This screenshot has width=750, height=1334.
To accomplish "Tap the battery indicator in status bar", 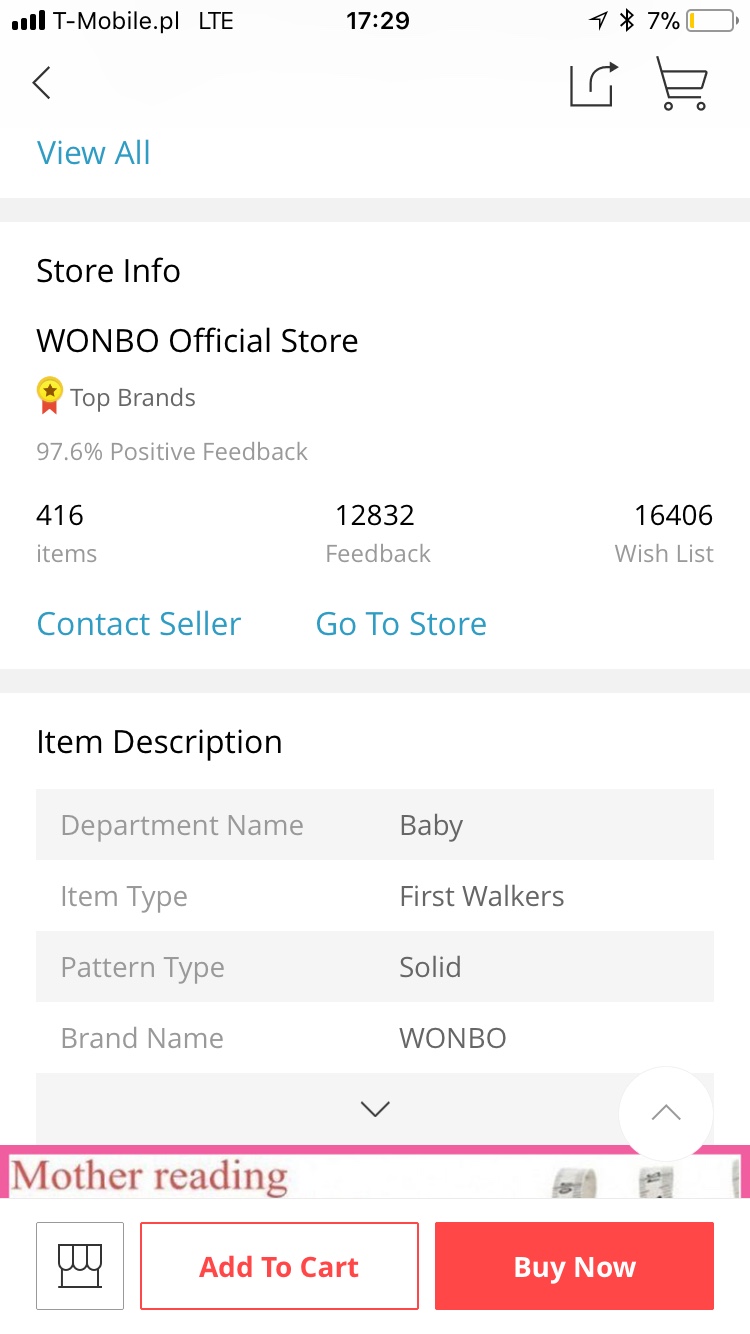I will click(x=711, y=21).
